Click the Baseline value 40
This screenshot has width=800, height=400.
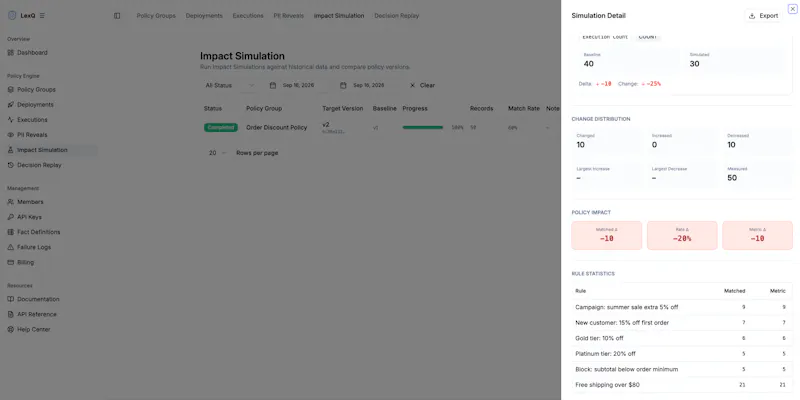(589, 64)
